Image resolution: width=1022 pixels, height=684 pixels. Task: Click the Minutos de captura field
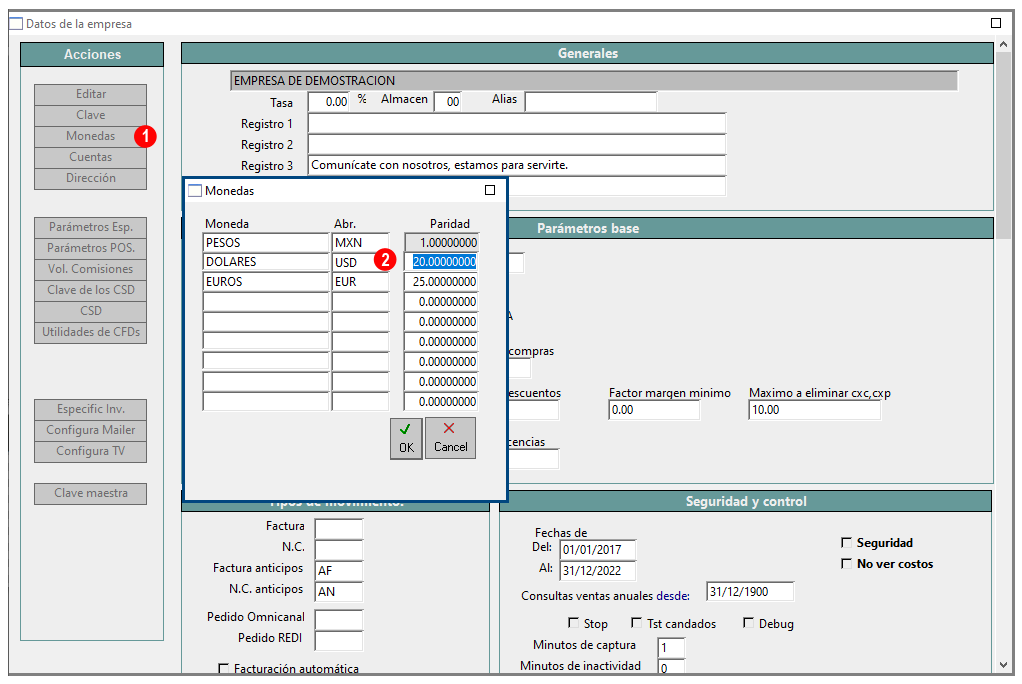click(x=671, y=647)
